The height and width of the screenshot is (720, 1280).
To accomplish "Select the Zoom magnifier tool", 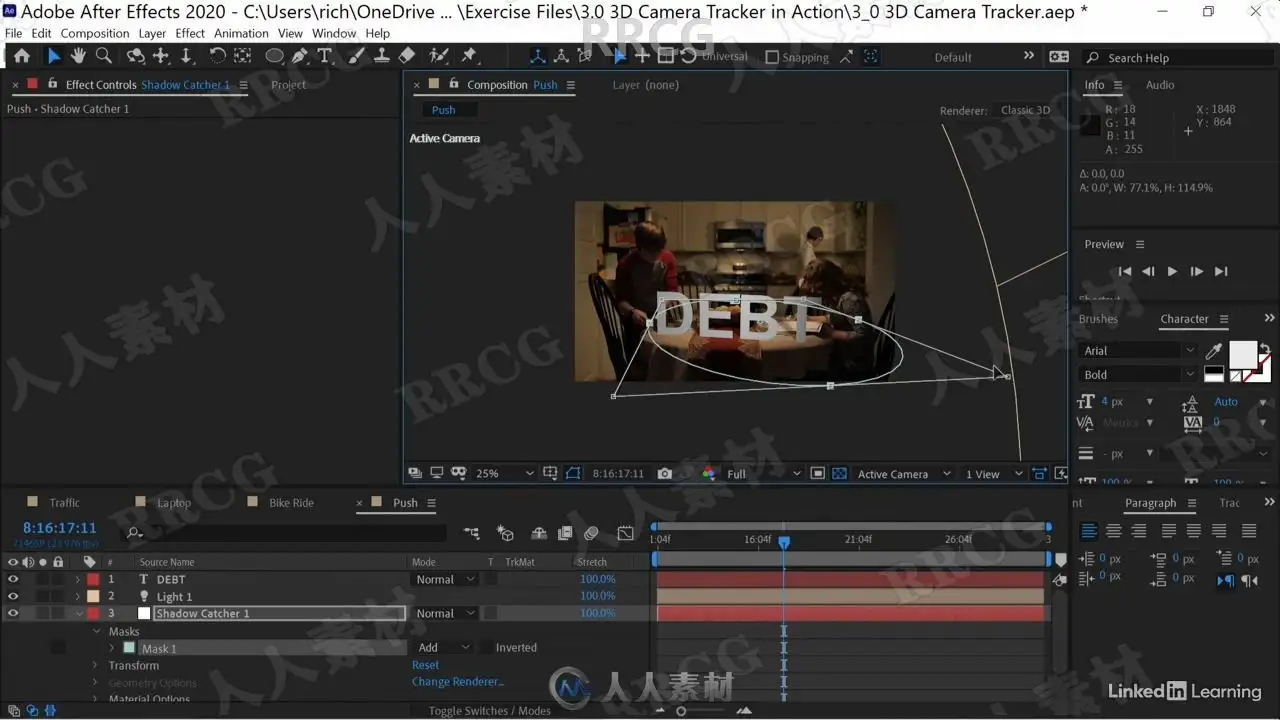I will [x=103, y=57].
